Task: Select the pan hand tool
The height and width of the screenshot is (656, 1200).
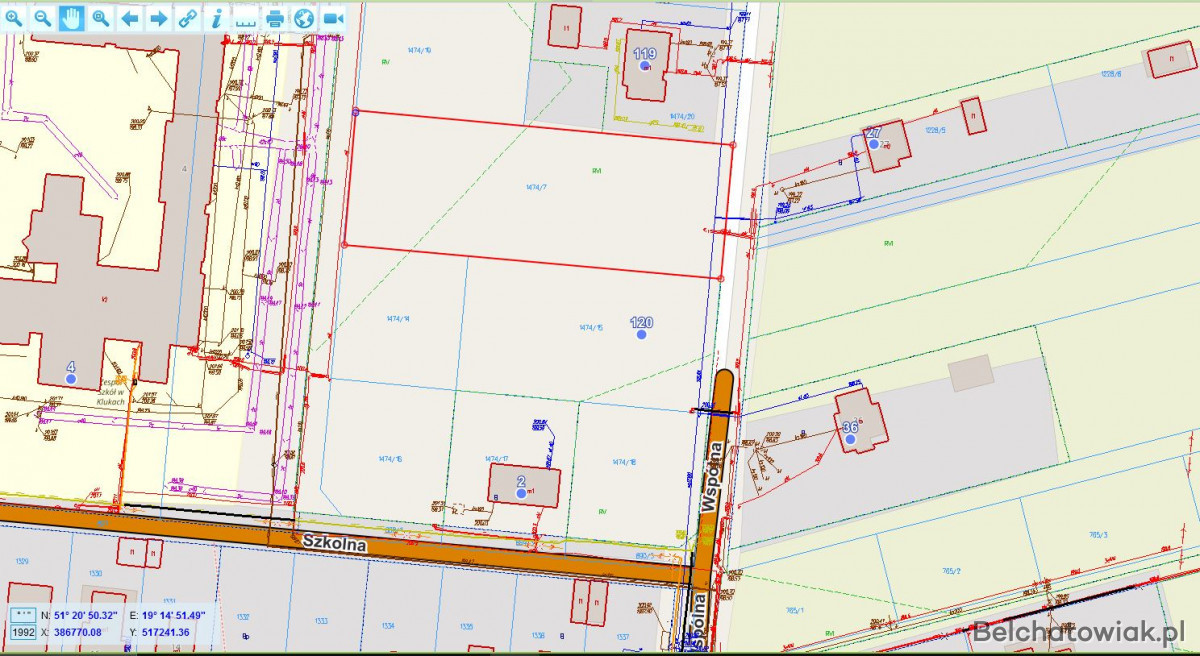Action: point(71,18)
